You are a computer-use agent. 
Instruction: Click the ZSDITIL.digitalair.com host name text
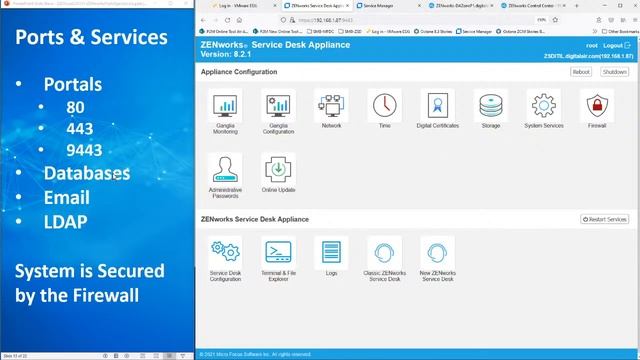(588, 56)
